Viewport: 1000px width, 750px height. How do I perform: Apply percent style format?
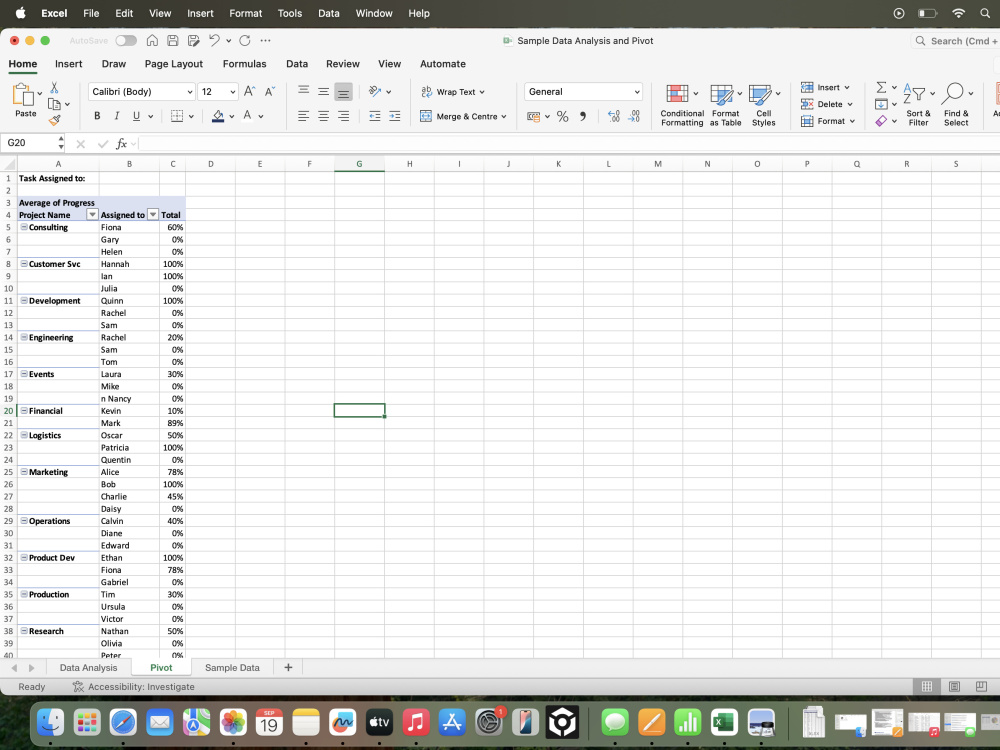point(562,116)
